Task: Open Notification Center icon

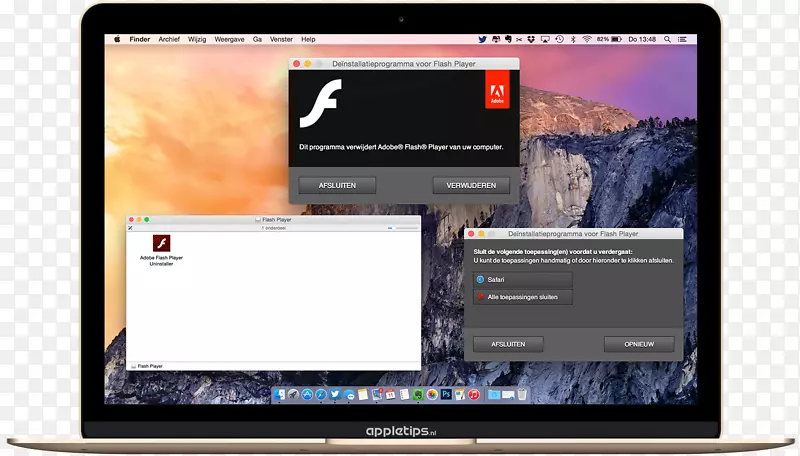Action: (682, 39)
